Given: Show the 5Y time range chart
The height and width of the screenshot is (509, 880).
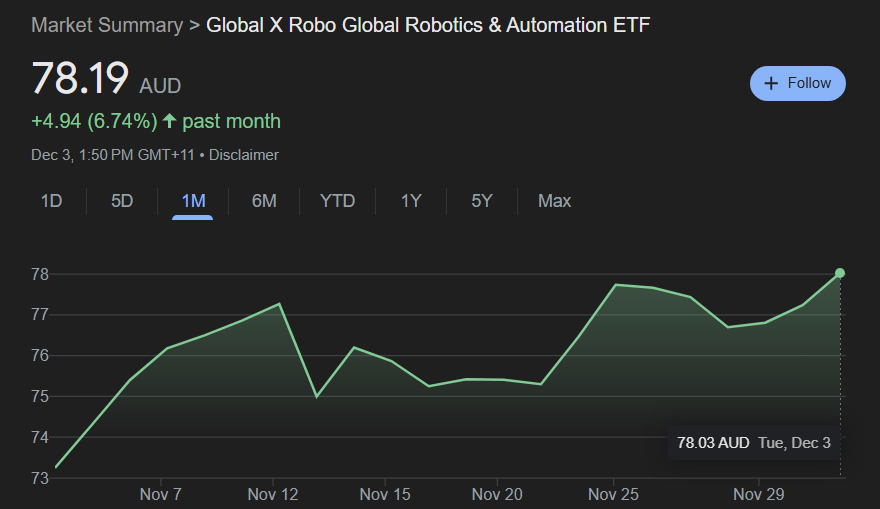Looking at the screenshot, I should click(482, 201).
